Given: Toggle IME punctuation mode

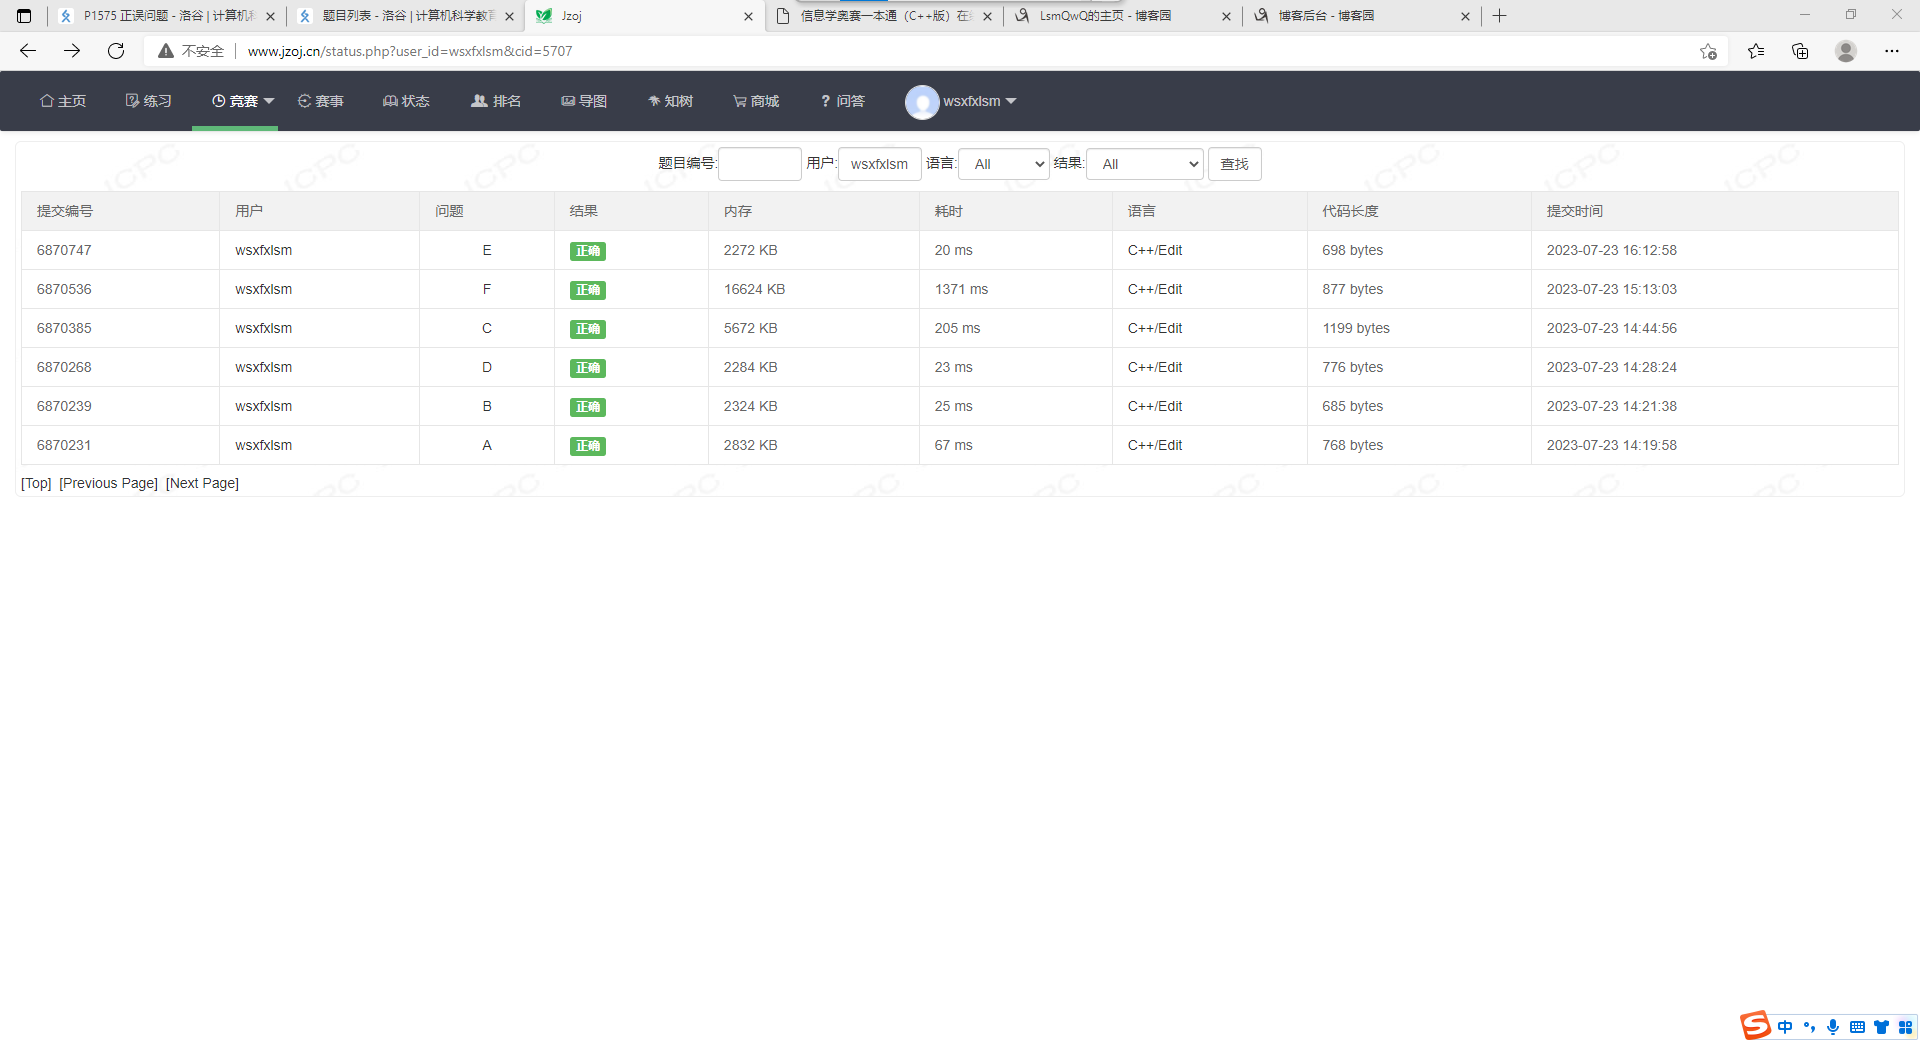Looking at the screenshot, I should click(x=1809, y=1027).
